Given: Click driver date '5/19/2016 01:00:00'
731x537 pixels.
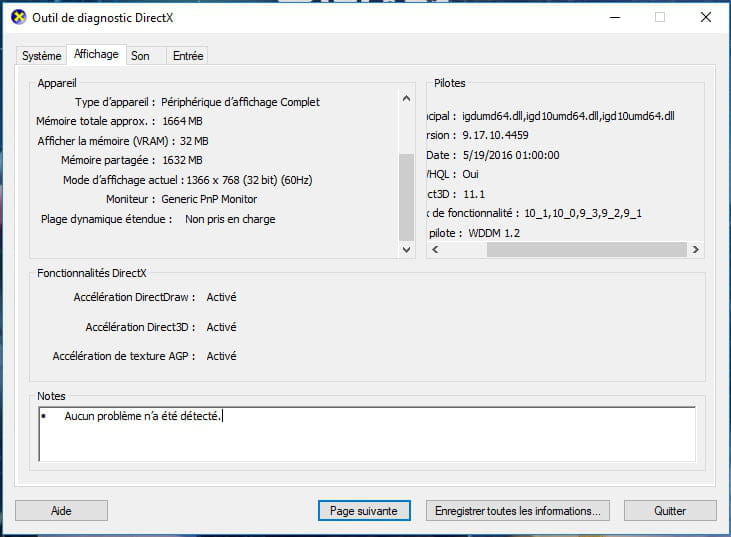Looking at the screenshot, I should [x=511, y=155].
